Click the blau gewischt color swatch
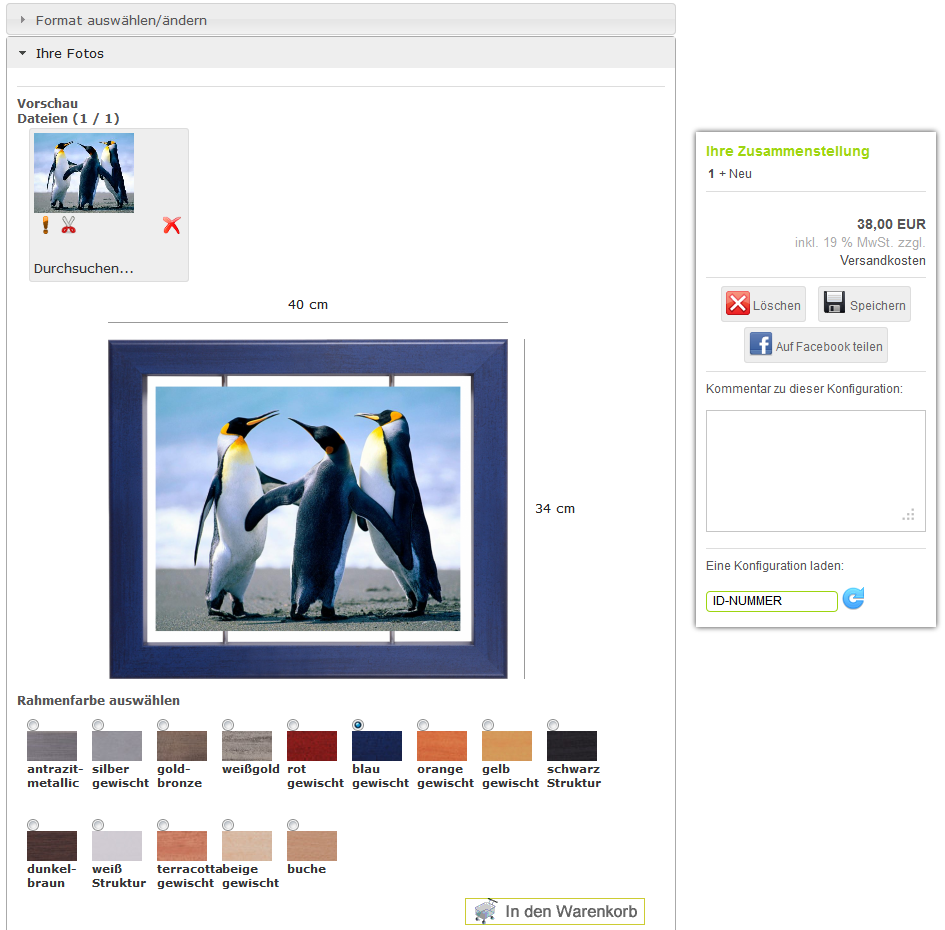Screen dimensions: 945x930 click(x=377, y=746)
